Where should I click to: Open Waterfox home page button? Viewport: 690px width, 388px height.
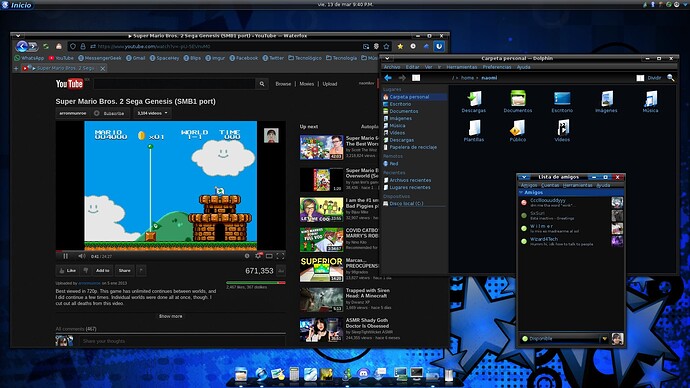coord(58,46)
